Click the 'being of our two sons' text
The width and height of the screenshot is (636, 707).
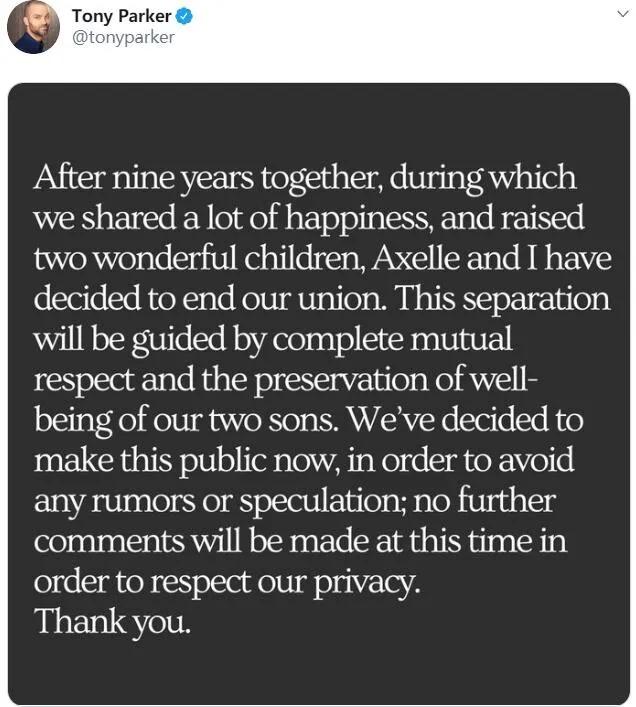click(x=186, y=420)
